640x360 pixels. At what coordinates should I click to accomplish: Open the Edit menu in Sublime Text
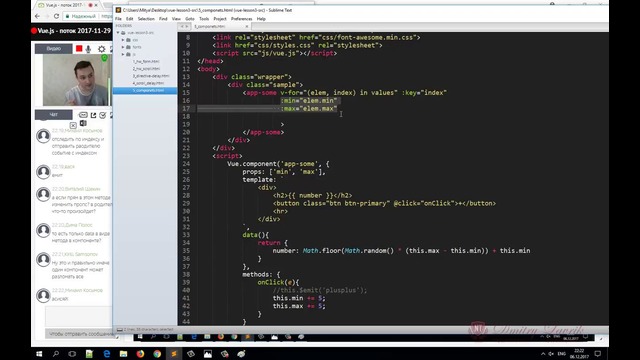(x=129, y=19)
